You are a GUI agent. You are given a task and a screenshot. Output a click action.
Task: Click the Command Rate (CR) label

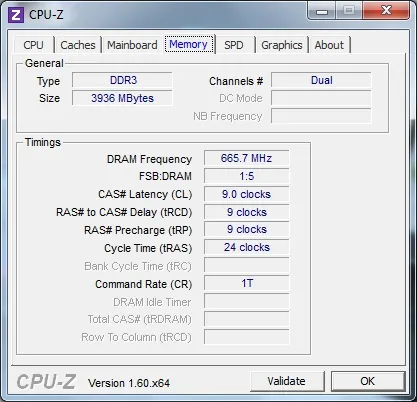(144, 284)
